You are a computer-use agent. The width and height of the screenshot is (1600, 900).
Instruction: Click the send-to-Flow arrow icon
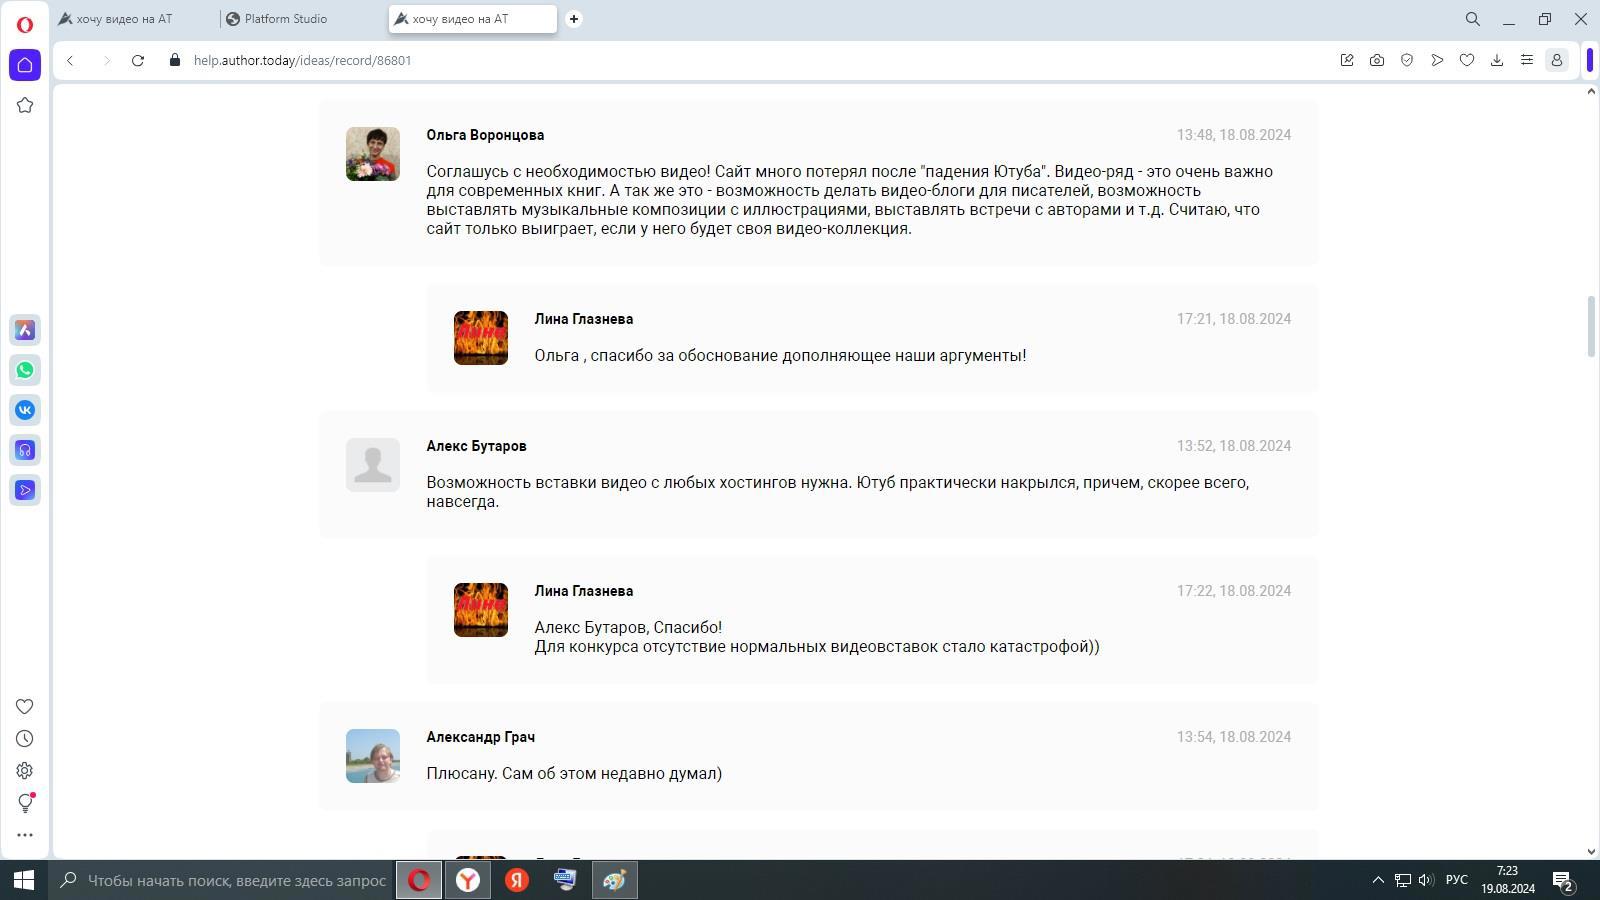point(1437,60)
